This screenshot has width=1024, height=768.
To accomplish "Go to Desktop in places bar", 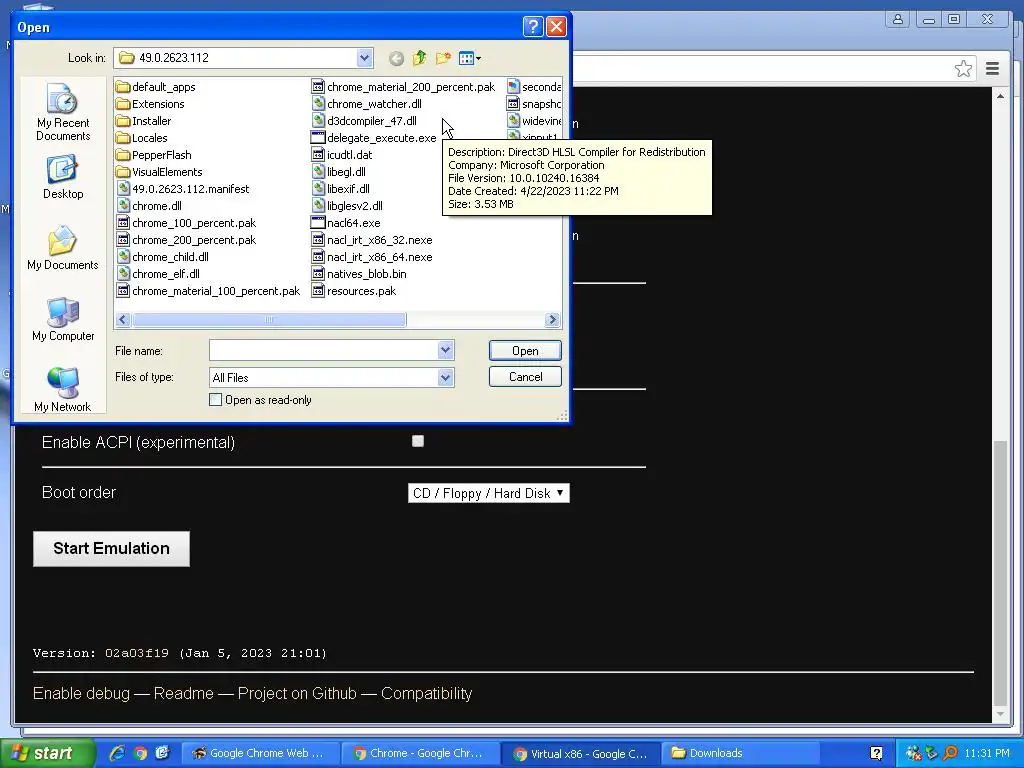I will tap(63, 177).
